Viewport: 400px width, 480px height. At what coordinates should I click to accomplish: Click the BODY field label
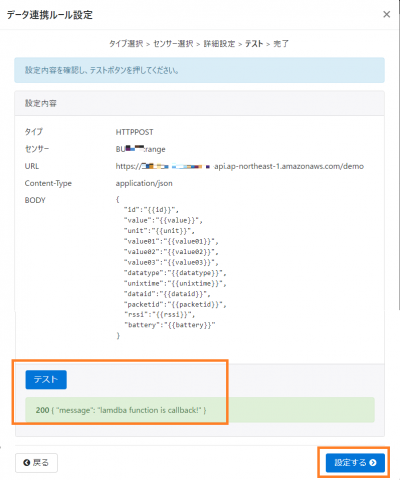35,200
